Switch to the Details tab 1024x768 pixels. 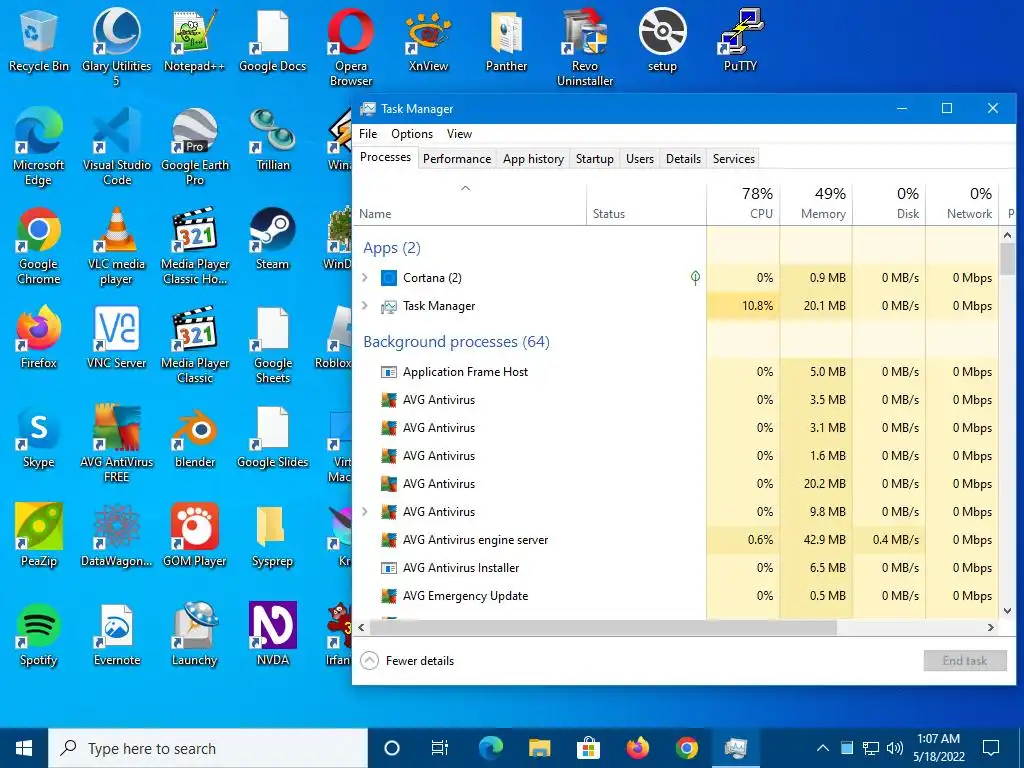[x=683, y=159]
